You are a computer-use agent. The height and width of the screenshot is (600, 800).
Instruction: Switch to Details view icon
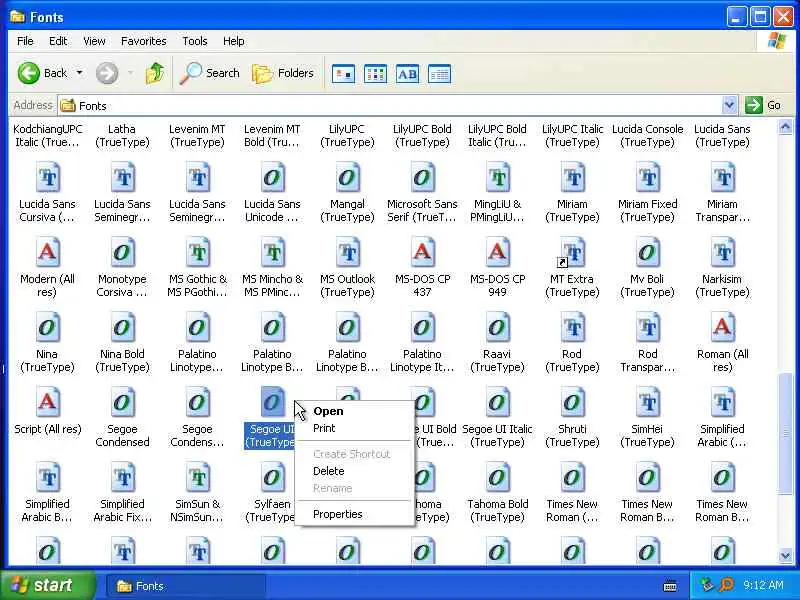tap(439, 74)
